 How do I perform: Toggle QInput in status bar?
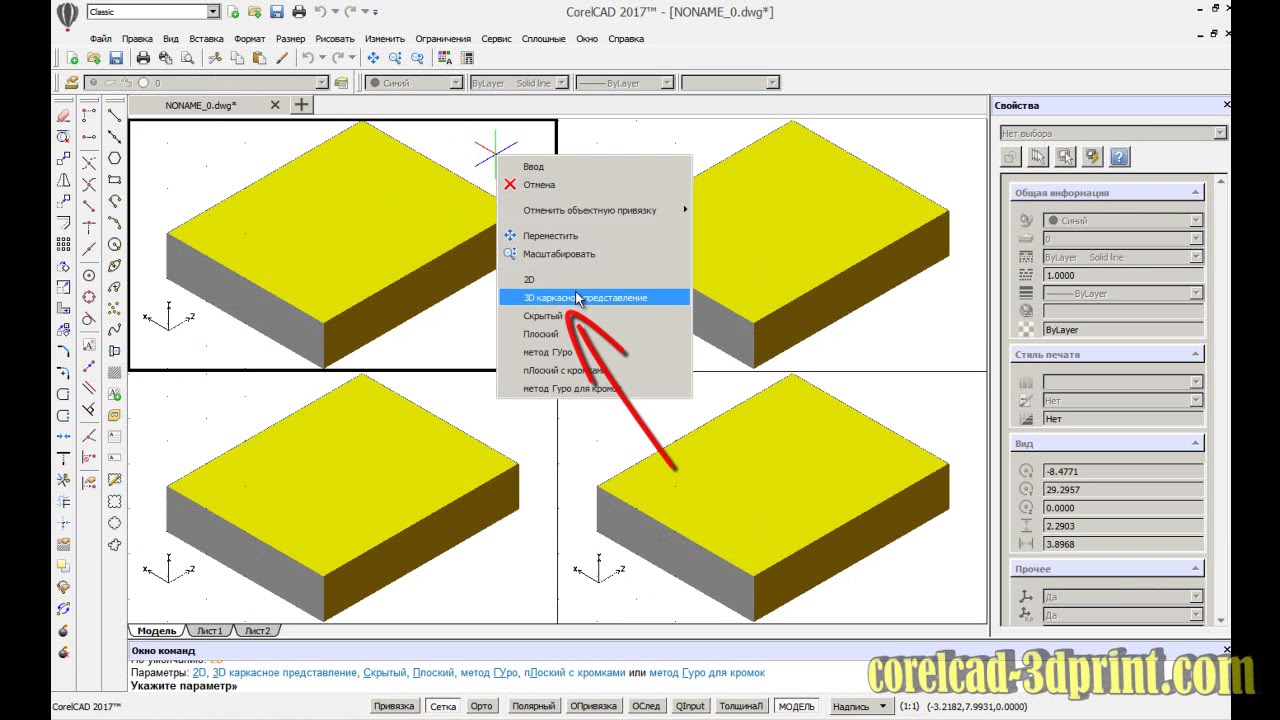[690, 706]
